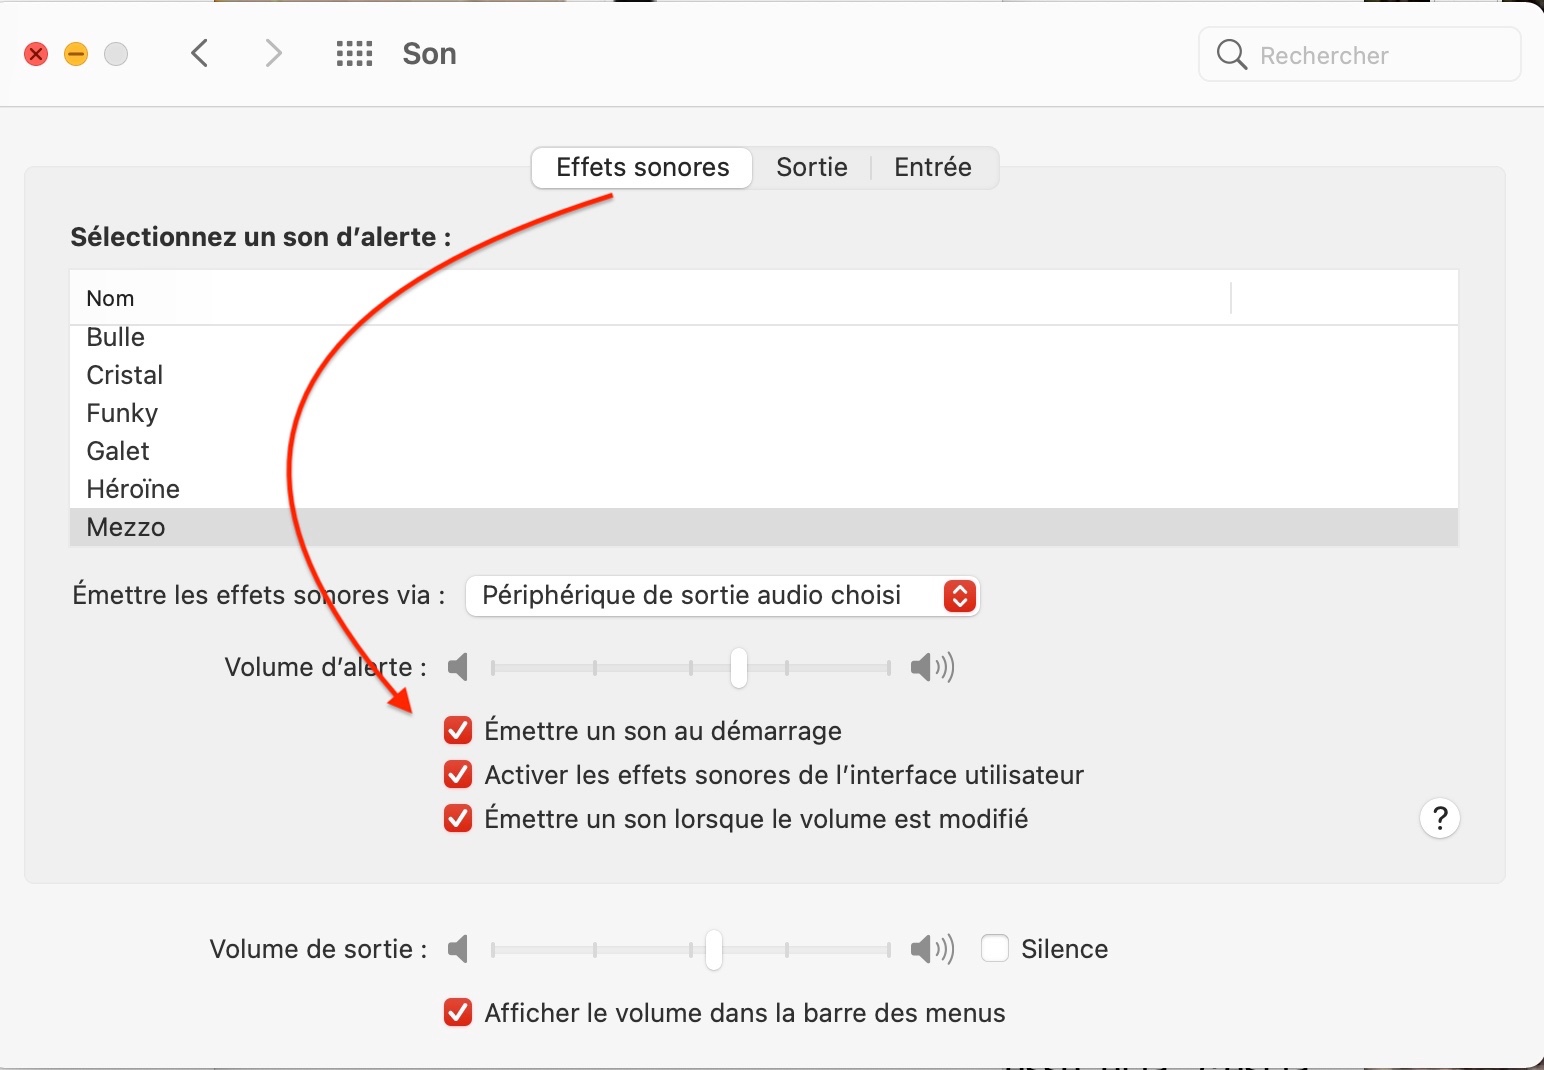Go back with the left chevron
The image size is (1544, 1070).
(200, 53)
